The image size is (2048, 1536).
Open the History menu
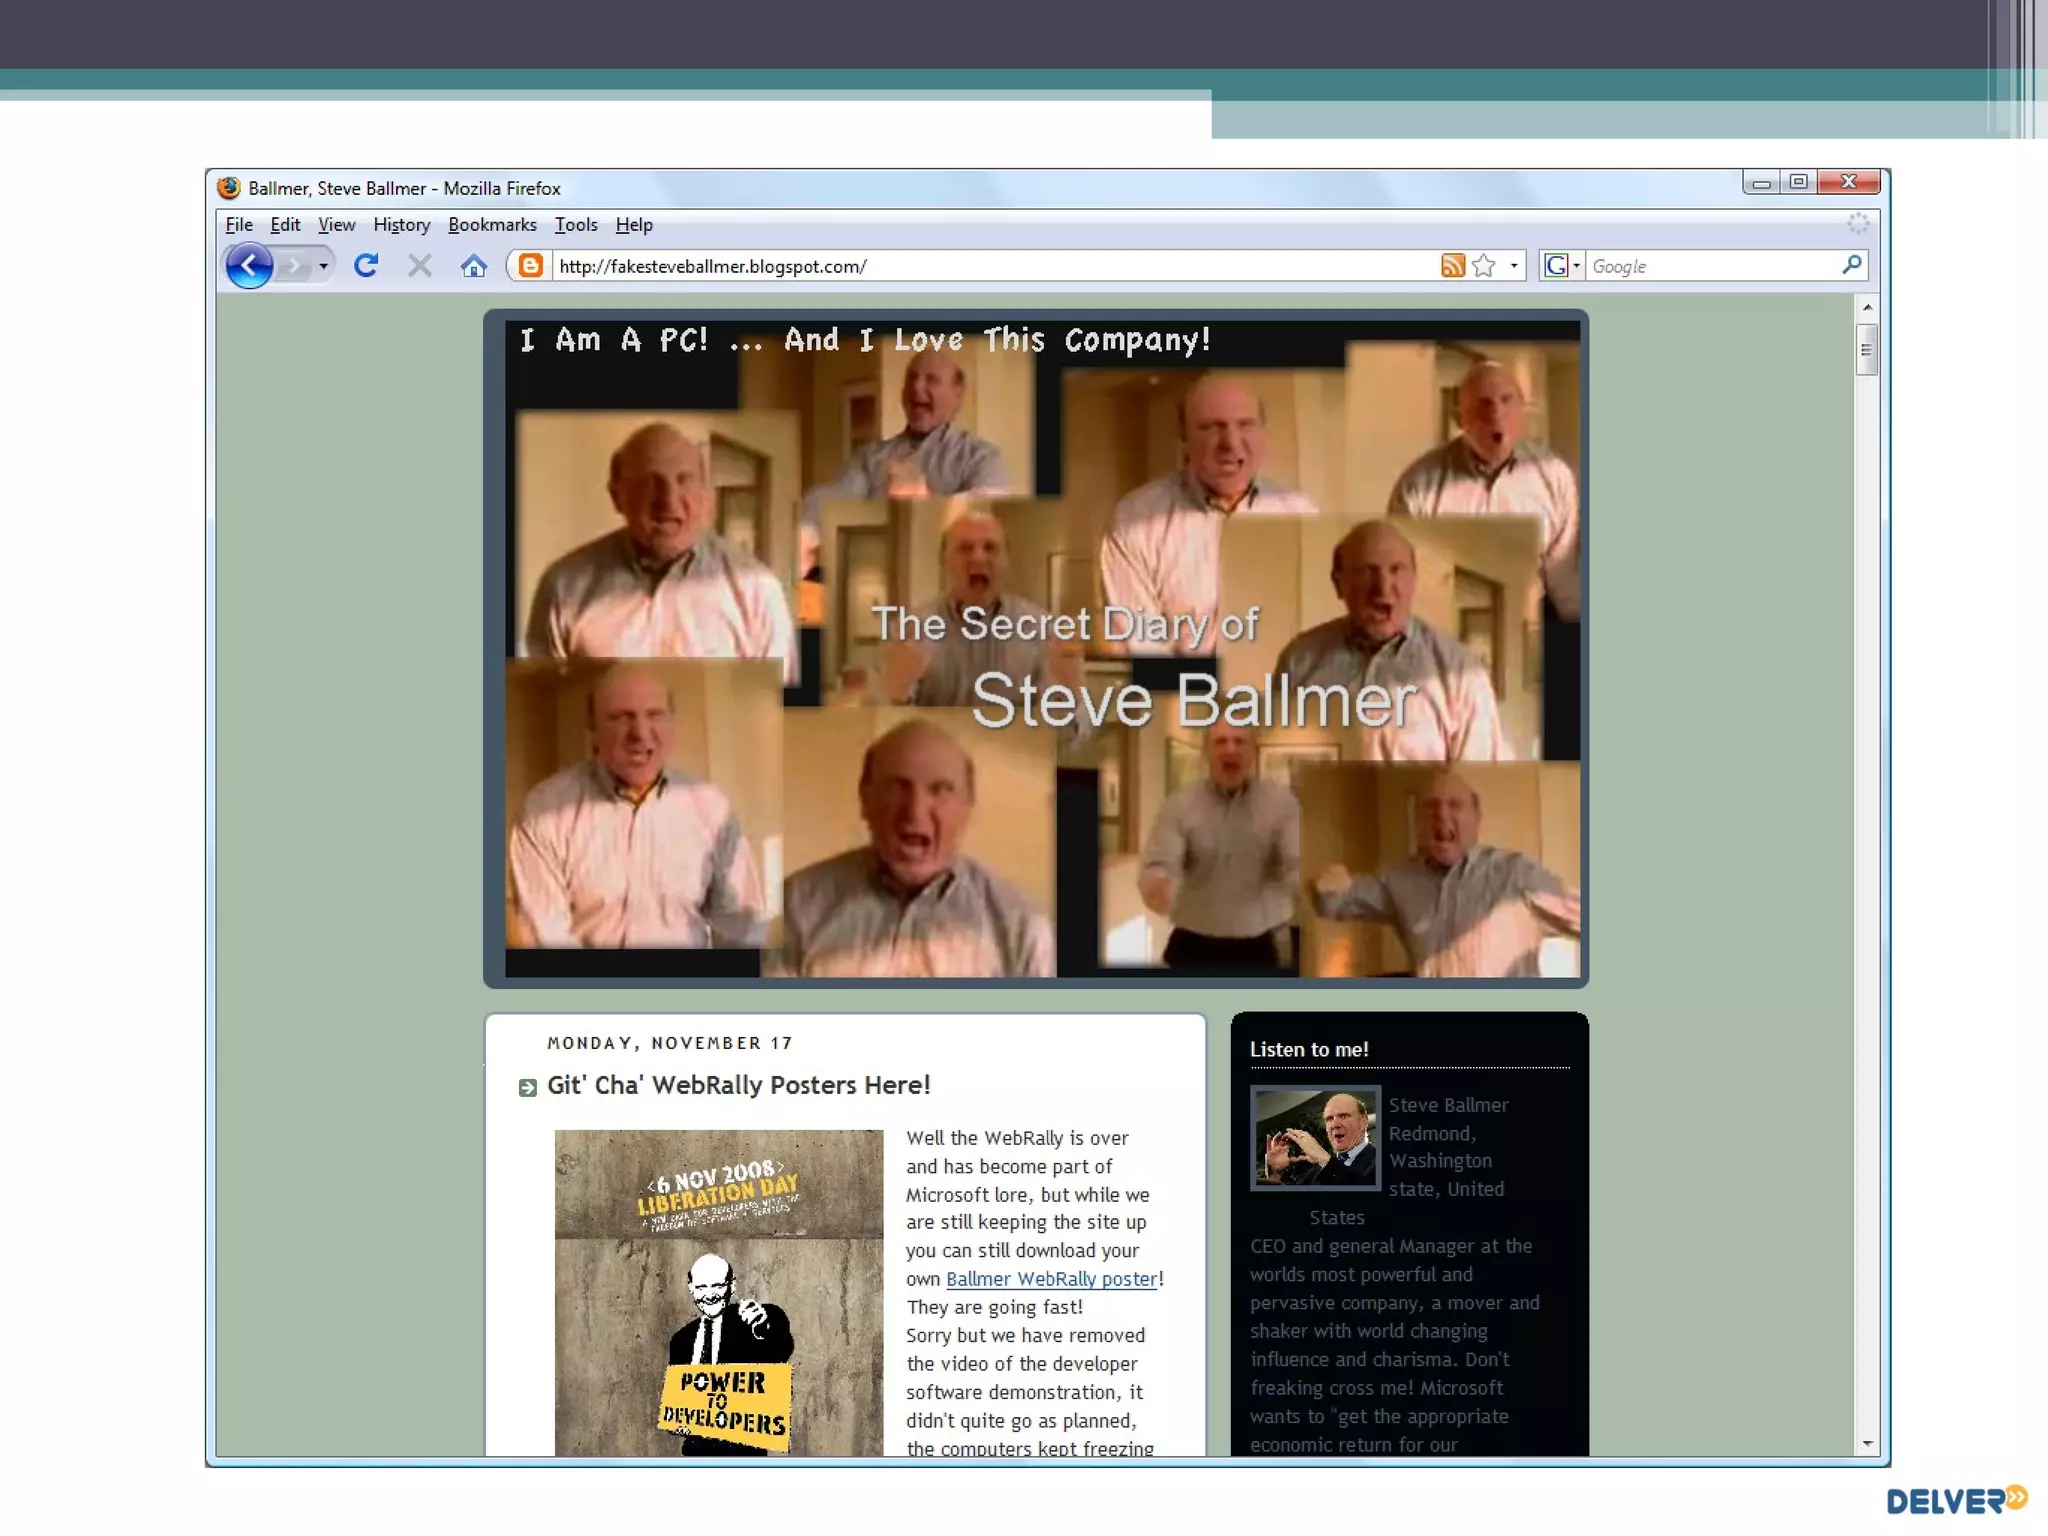pos(401,225)
